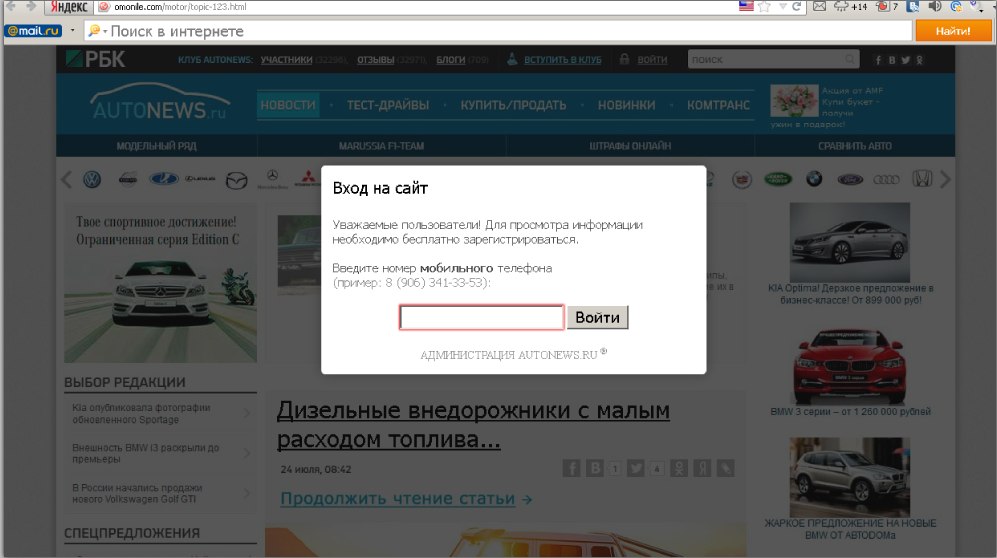
Task: Open the mail.ru toolbar dropdown arrow
Action: pos(72,31)
